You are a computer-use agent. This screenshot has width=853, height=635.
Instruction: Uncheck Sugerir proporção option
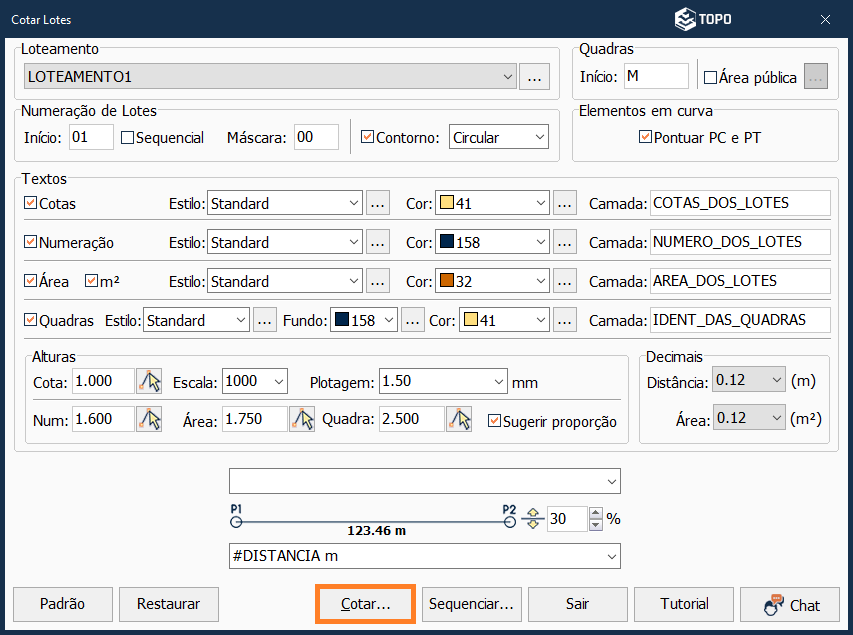pos(494,421)
